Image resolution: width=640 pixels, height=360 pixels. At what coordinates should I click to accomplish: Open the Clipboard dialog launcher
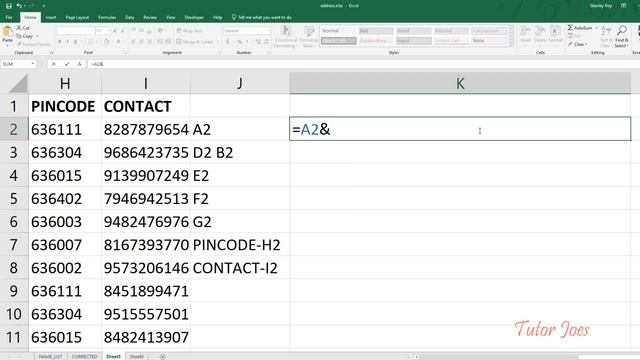[51, 53]
